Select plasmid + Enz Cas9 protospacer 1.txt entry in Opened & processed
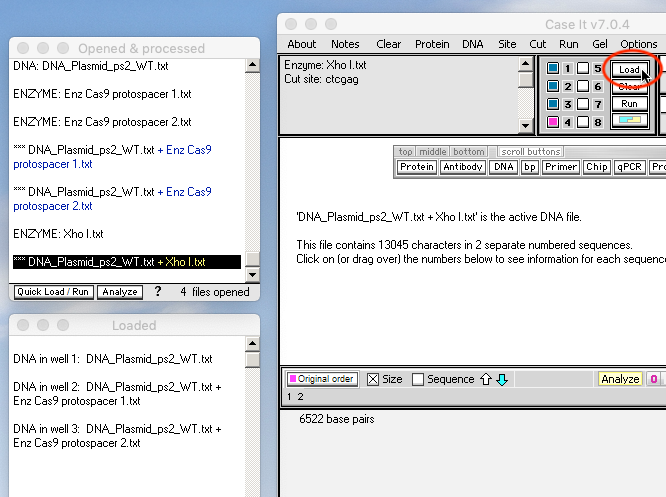 pyautogui.click(x=113, y=157)
